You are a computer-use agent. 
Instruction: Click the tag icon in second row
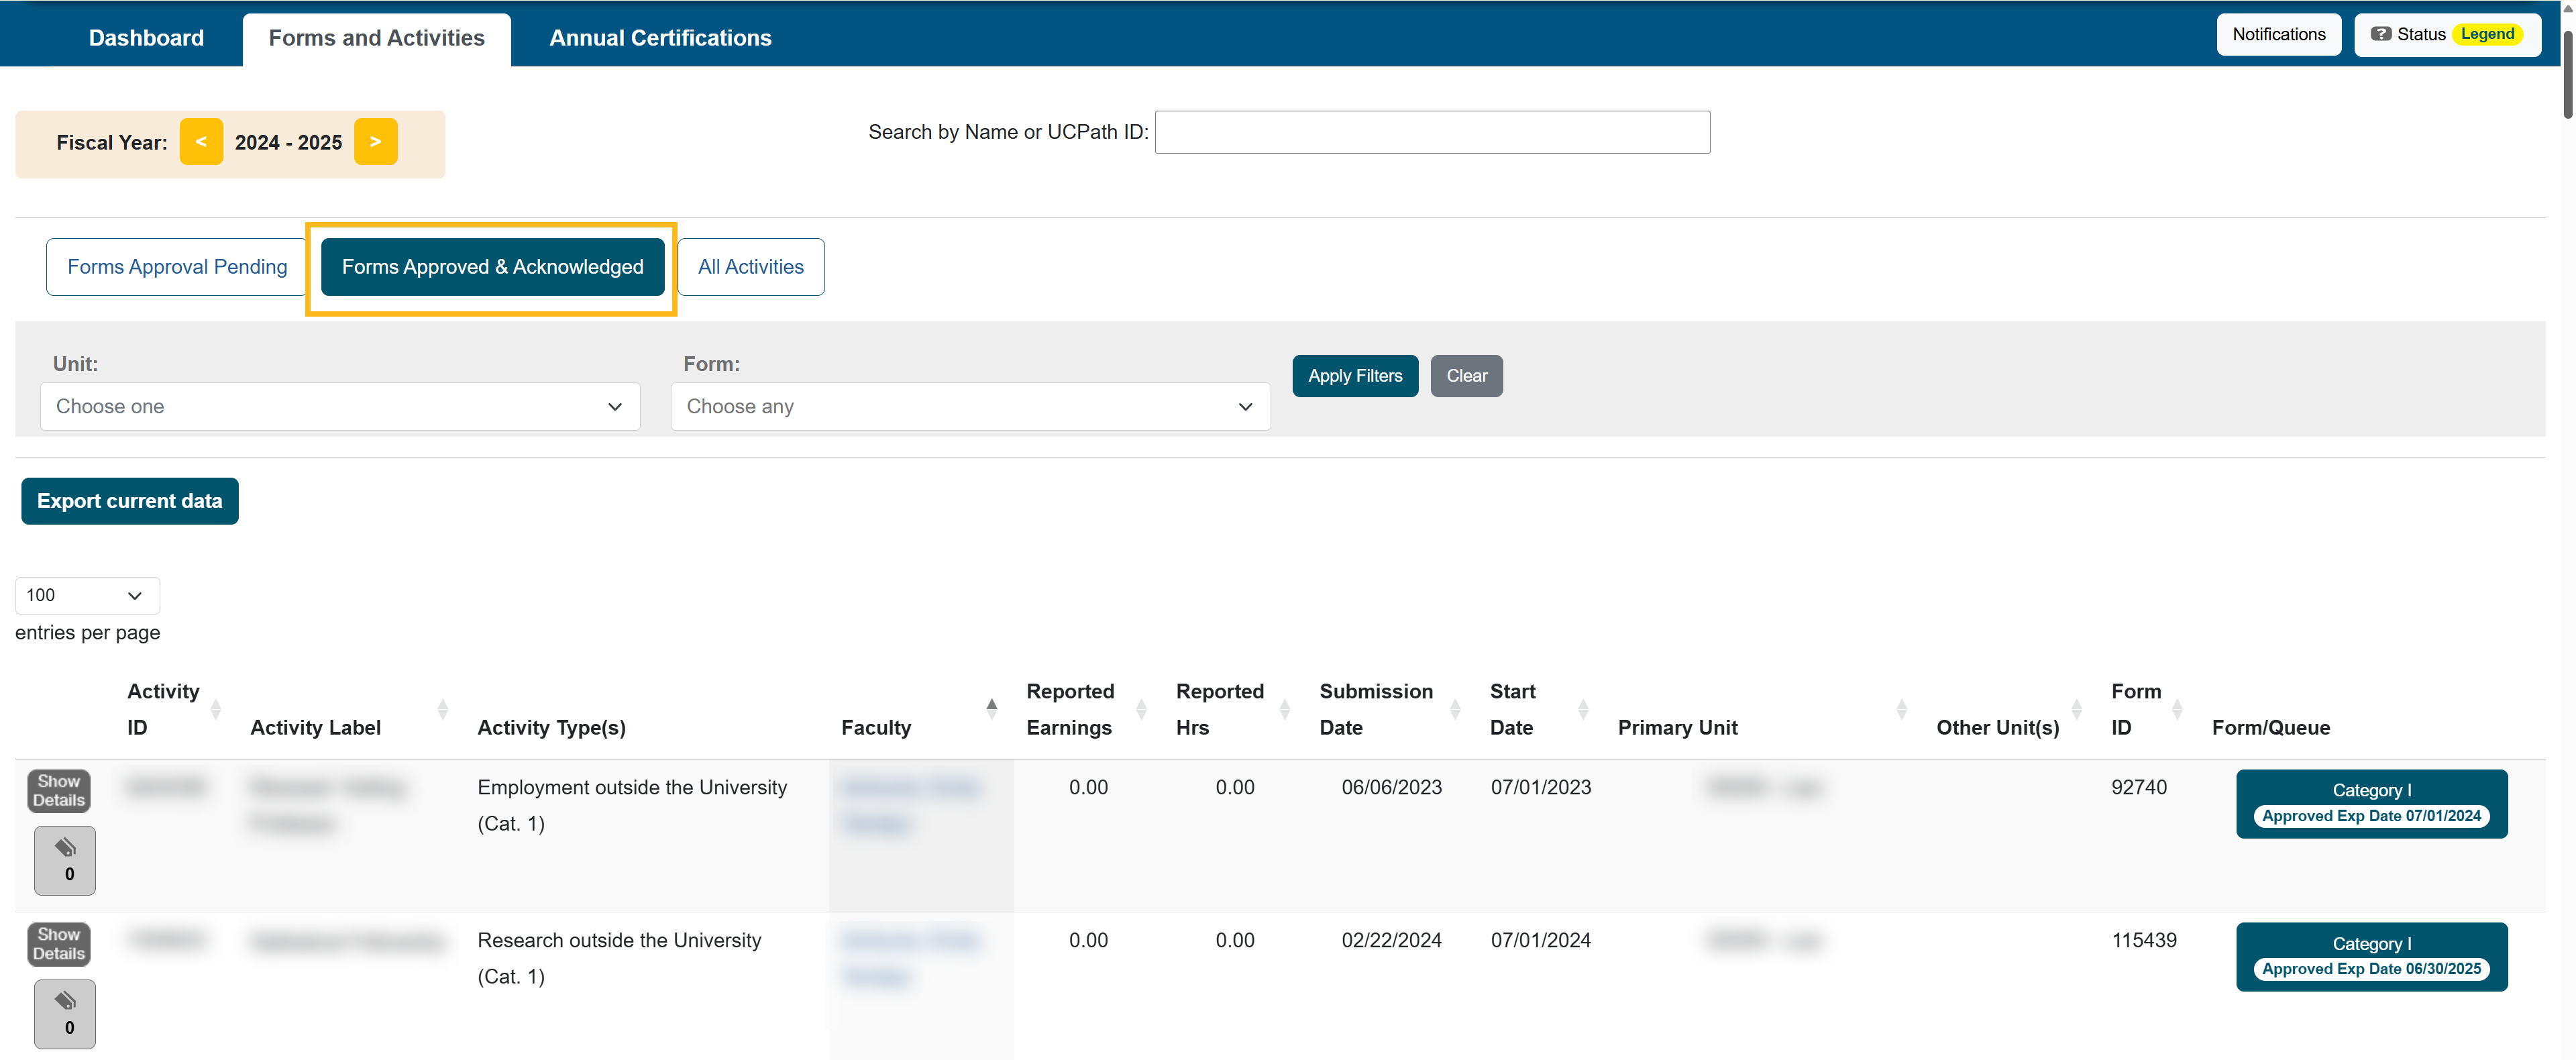pos(65,1012)
